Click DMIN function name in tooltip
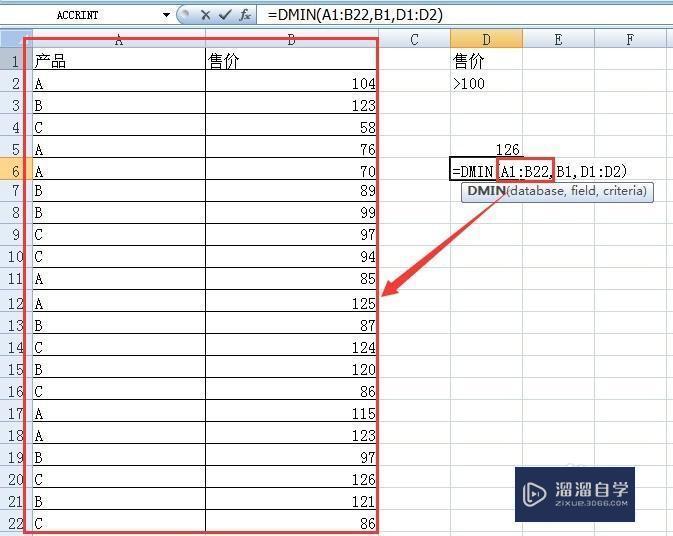This screenshot has width=673, height=536. click(x=486, y=191)
